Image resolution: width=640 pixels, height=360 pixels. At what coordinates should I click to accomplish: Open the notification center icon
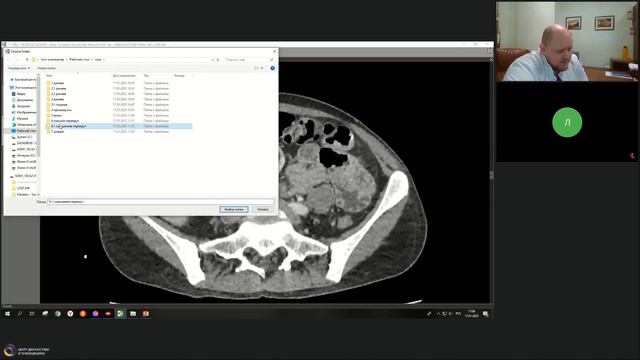(486, 313)
